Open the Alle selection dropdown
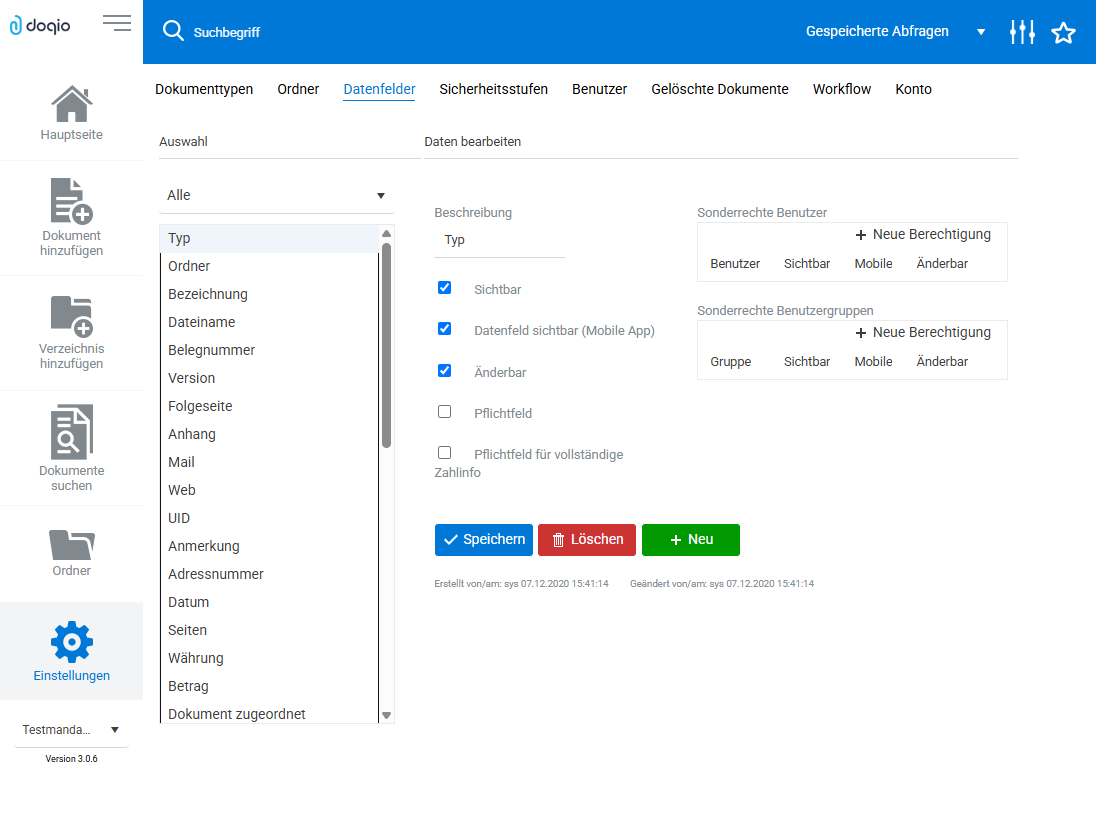The image size is (1096, 826). point(276,196)
